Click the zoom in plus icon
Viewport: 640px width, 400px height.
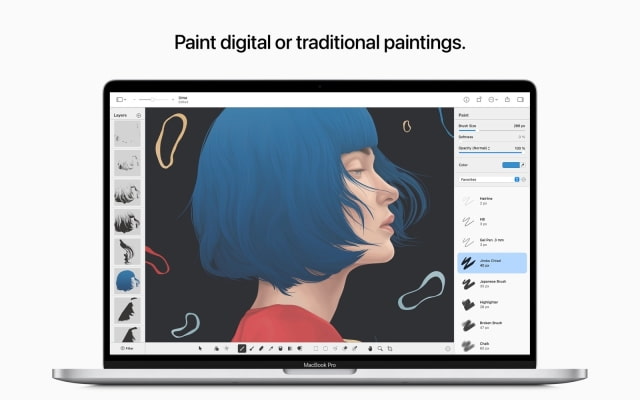[173, 100]
